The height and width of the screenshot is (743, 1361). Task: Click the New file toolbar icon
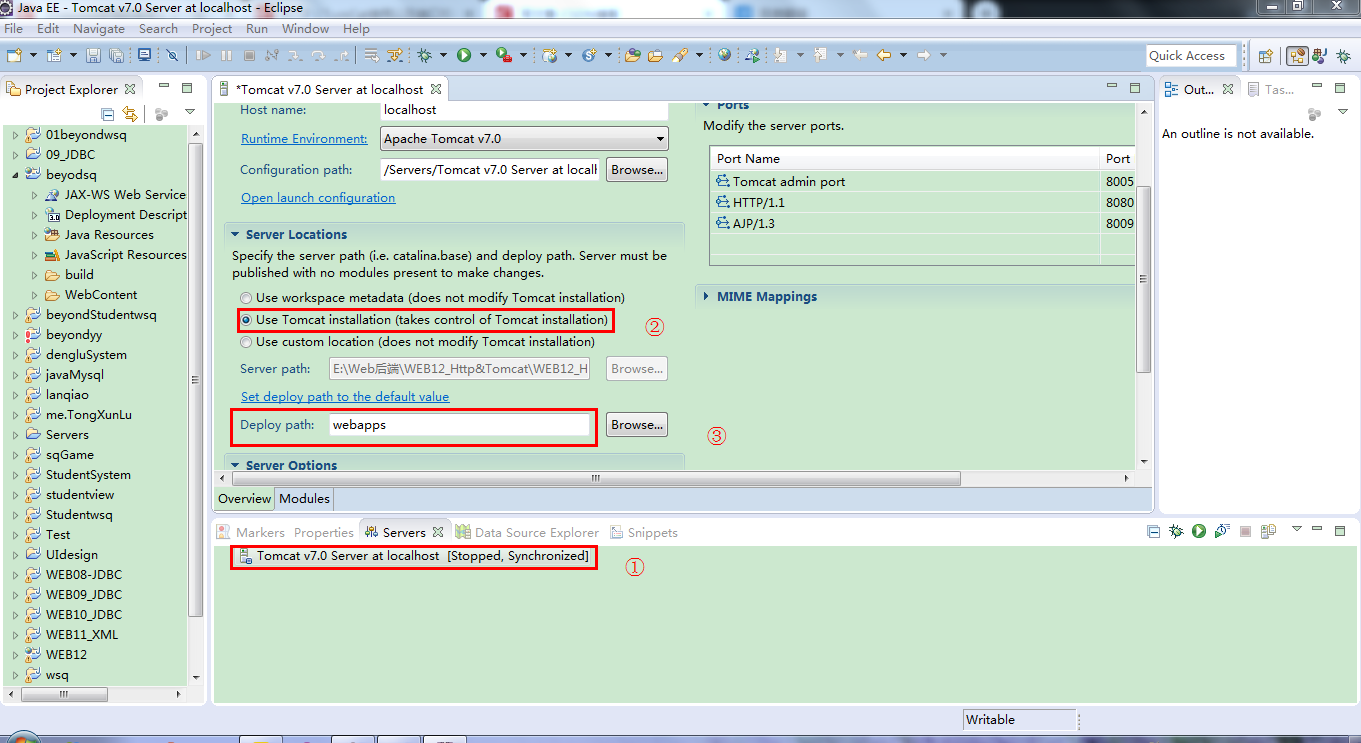point(14,55)
